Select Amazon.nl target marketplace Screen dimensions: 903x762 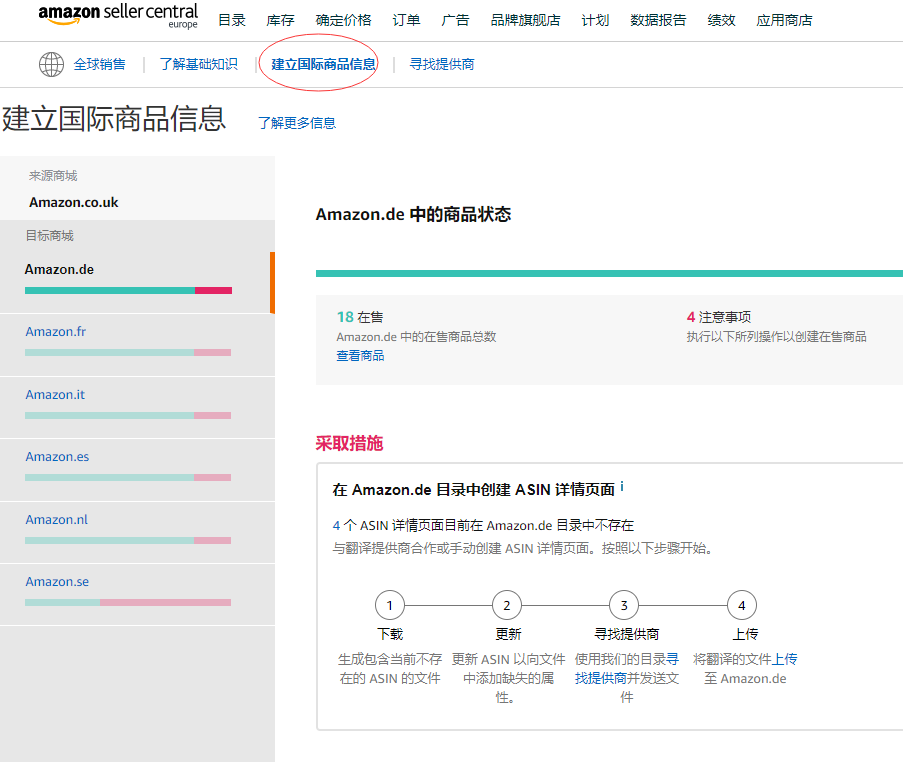[x=56, y=520]
